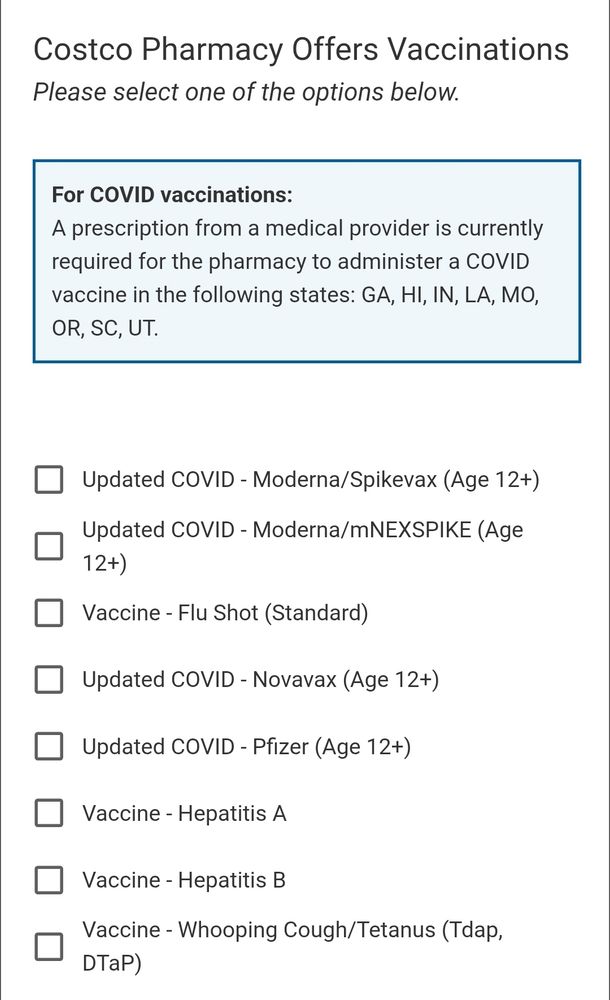Click the COVID prescription information box
610x1000 pixels.
[x=305, y=258]
